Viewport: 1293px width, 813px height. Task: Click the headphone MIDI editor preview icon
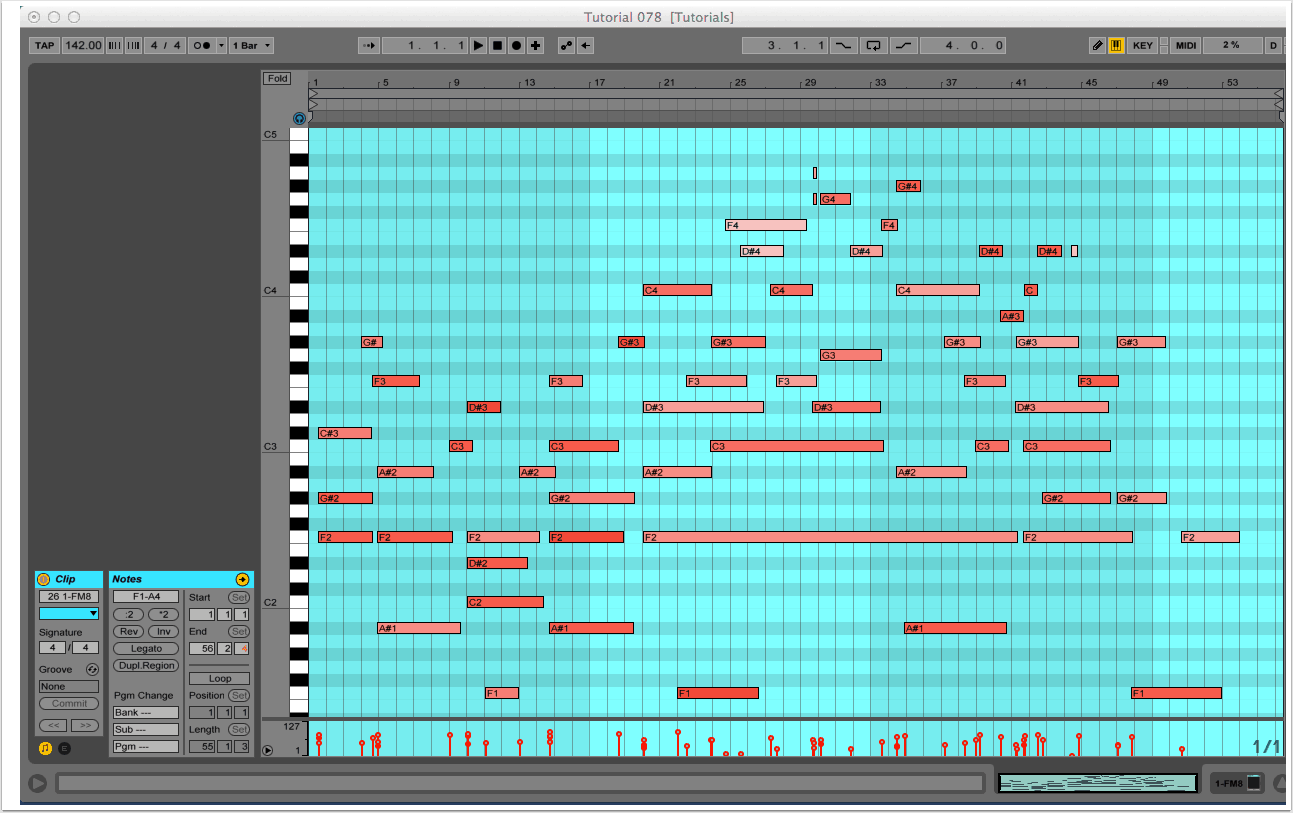coord(299,118)
